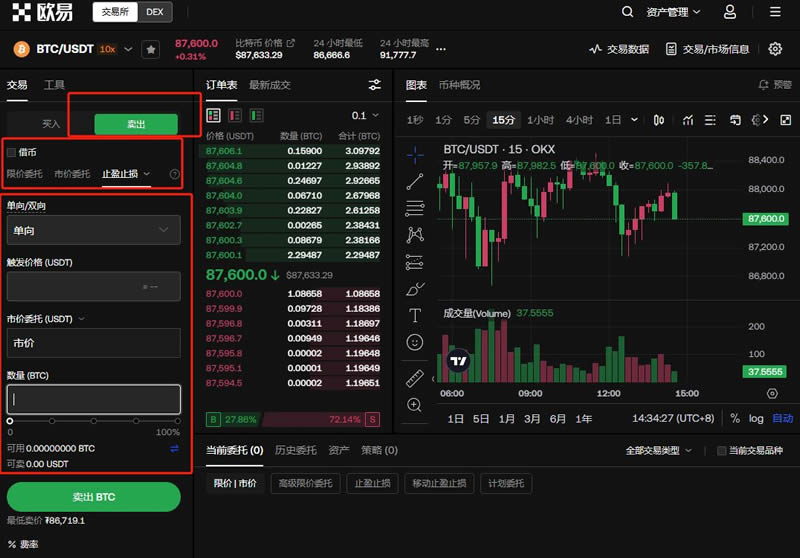The width and height of the screenshot is (800, 558).
Task: Click the 买入 buy button
Action: [x=50, y=124]
